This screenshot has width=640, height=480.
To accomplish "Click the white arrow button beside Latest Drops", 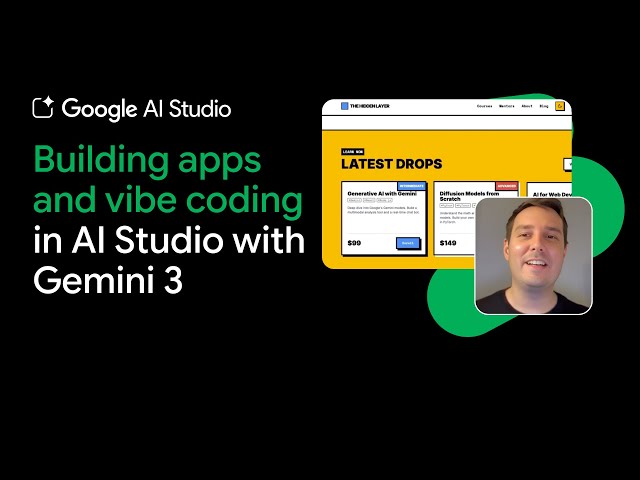I will click(x=568, y=164).
